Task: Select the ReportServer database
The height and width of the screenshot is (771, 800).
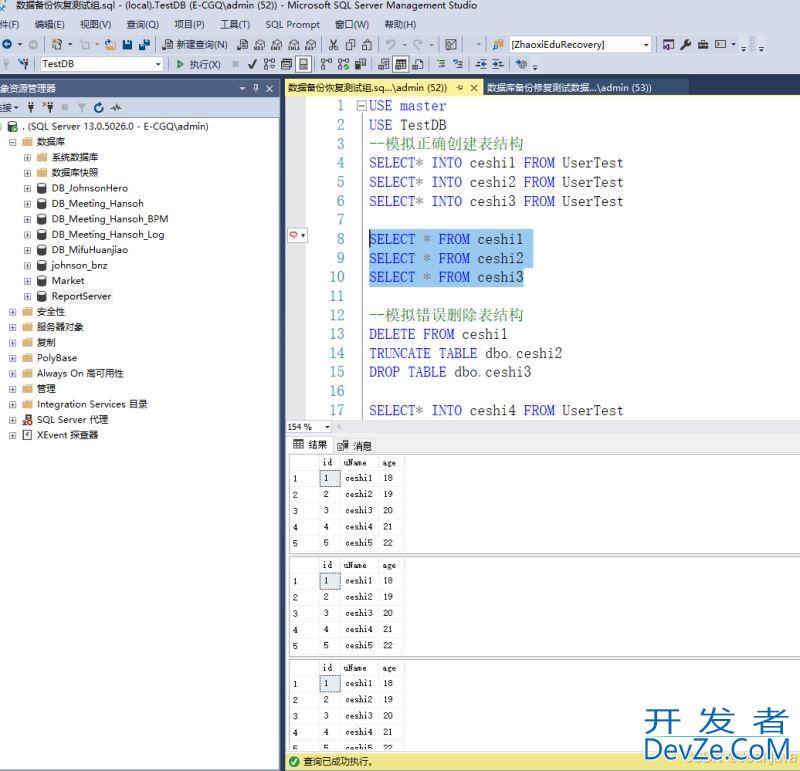Action: pyautogui.click(x=81, y=296)
